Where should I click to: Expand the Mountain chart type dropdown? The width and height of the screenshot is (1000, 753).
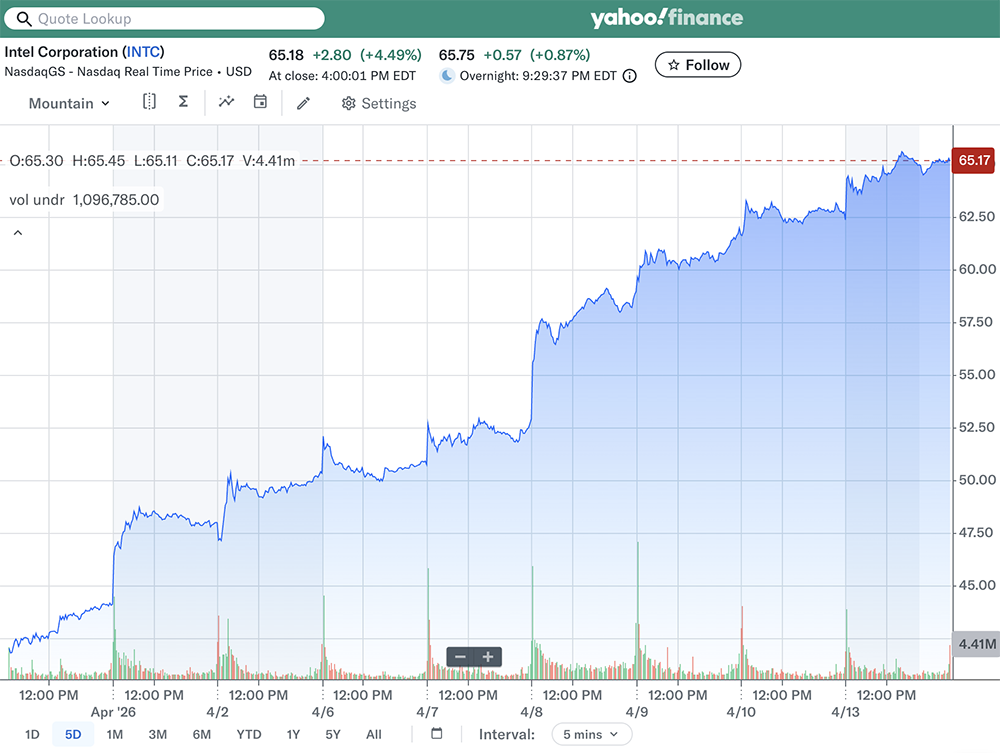(69, 103)
